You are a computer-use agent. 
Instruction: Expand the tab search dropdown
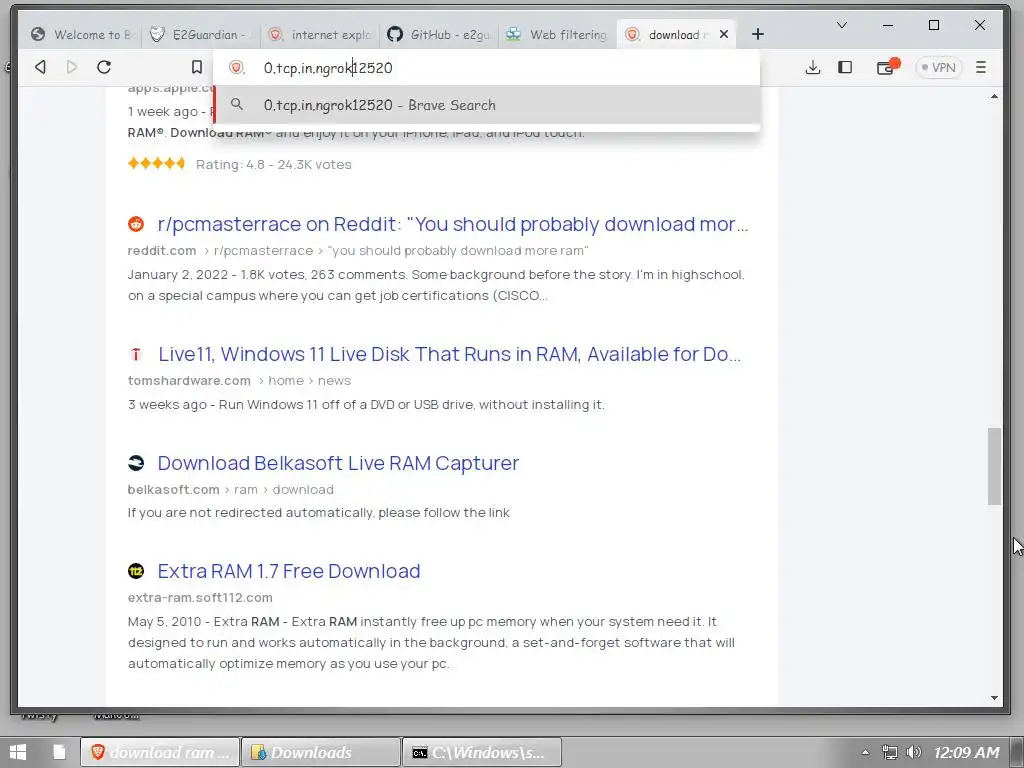pyautogui.click(x=842, y=25)
